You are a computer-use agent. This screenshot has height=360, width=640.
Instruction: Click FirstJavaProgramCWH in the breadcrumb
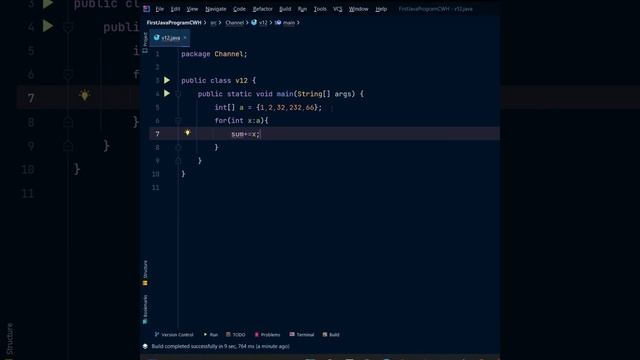174,23
